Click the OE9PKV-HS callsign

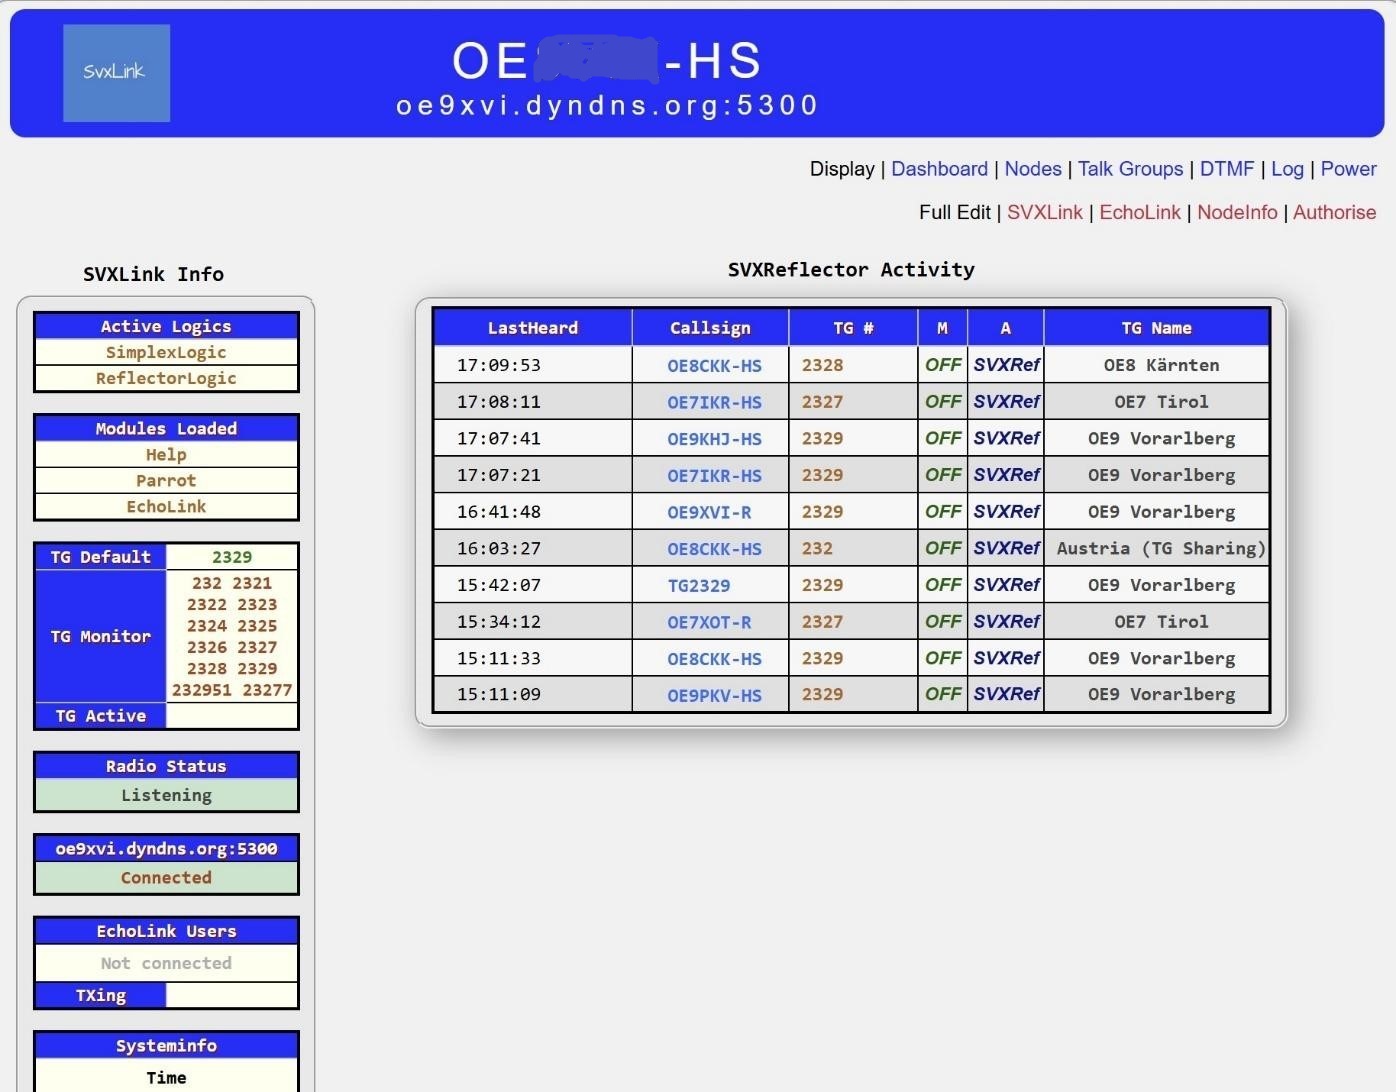pyautogui.click(x=714, y=695)
